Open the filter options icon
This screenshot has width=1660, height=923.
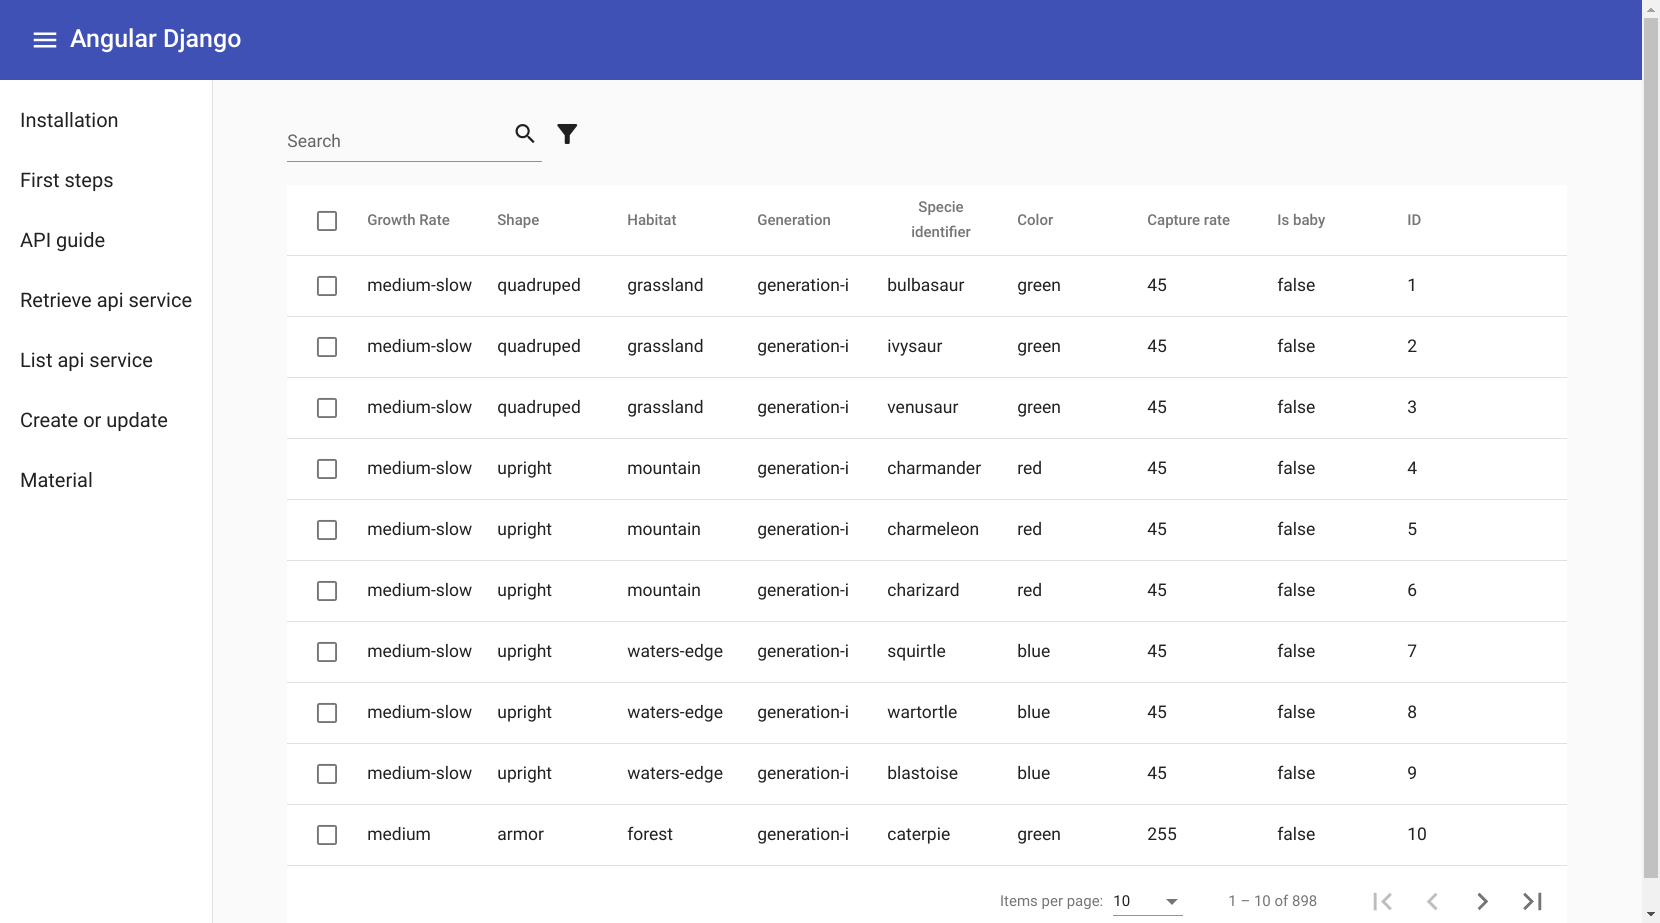pos(567,133)
